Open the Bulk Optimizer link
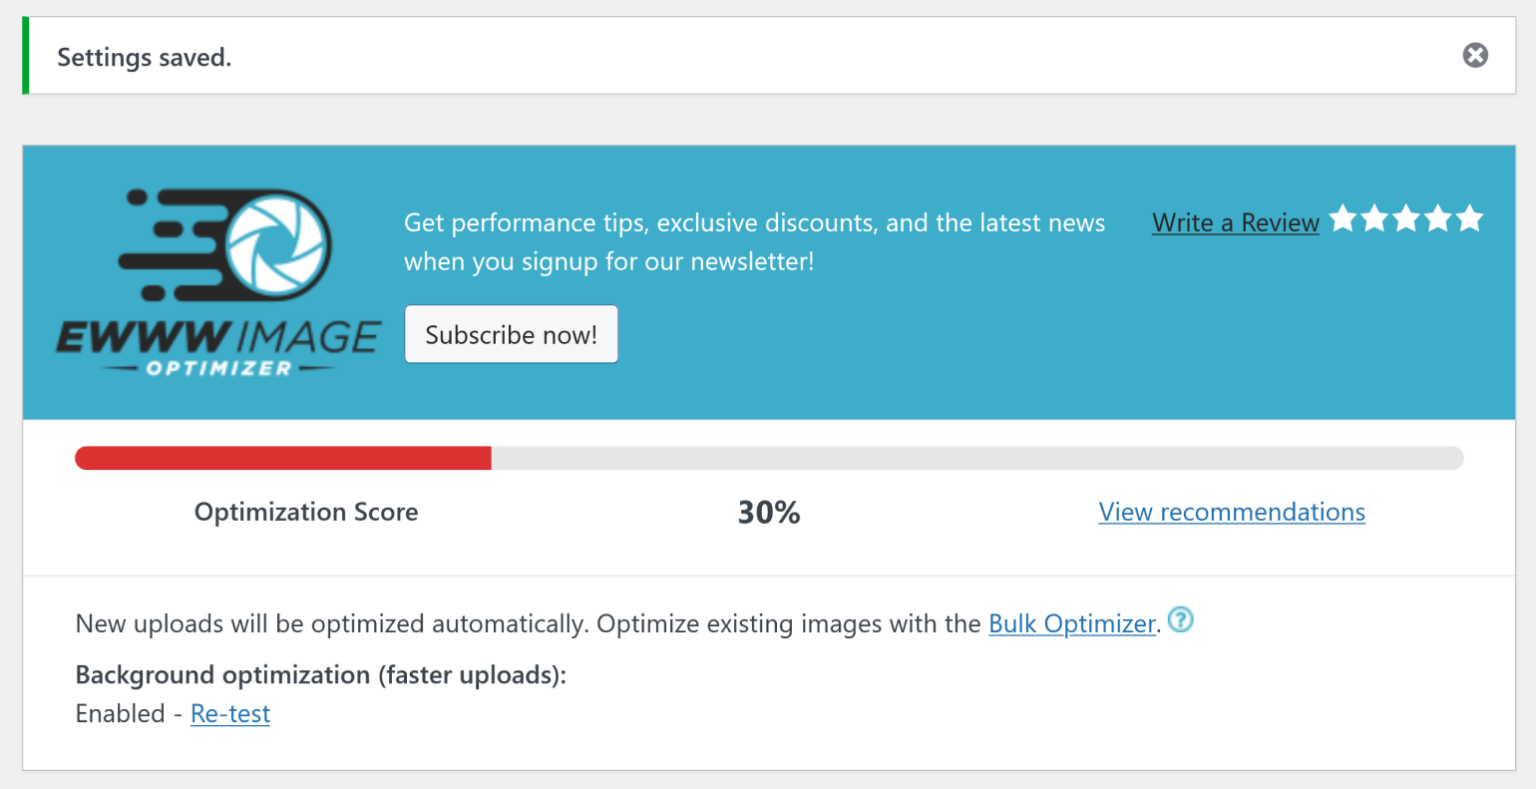 (1071, 623)
